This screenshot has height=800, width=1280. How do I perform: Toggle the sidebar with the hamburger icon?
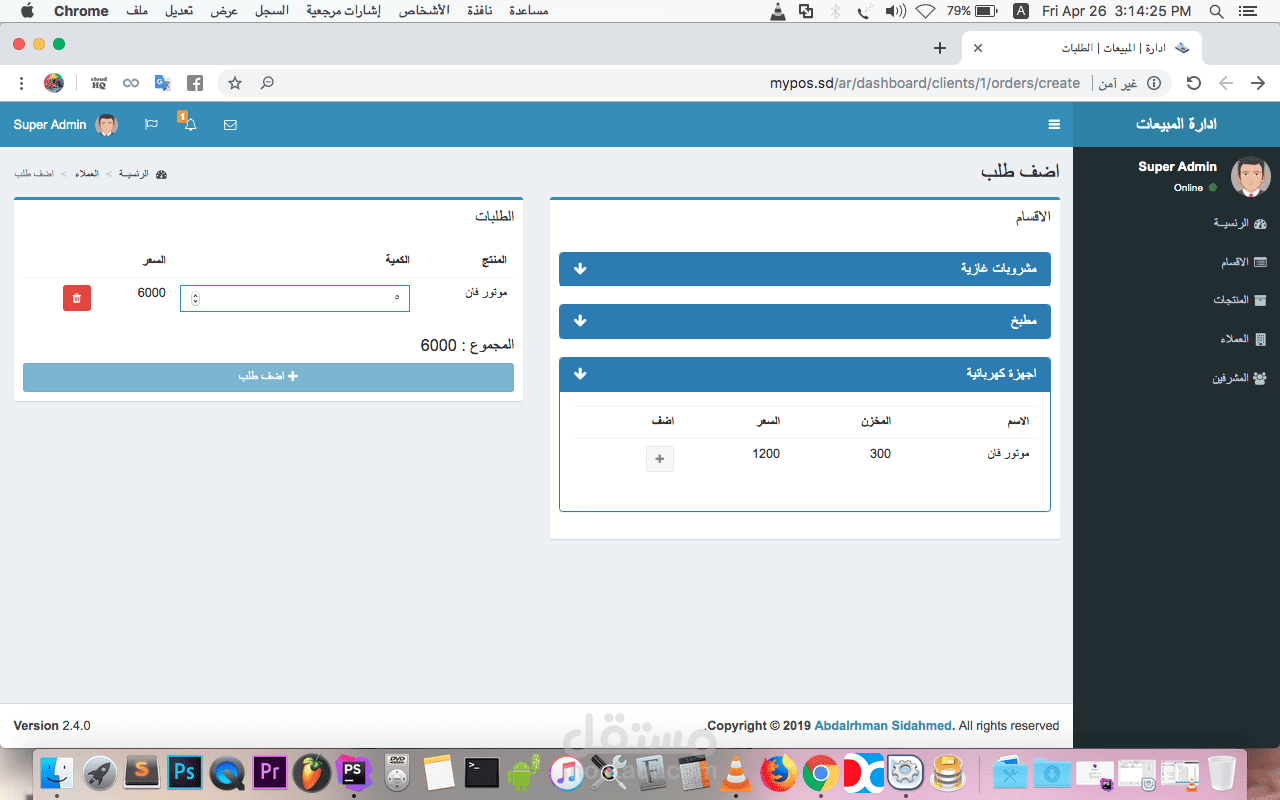1053,125
